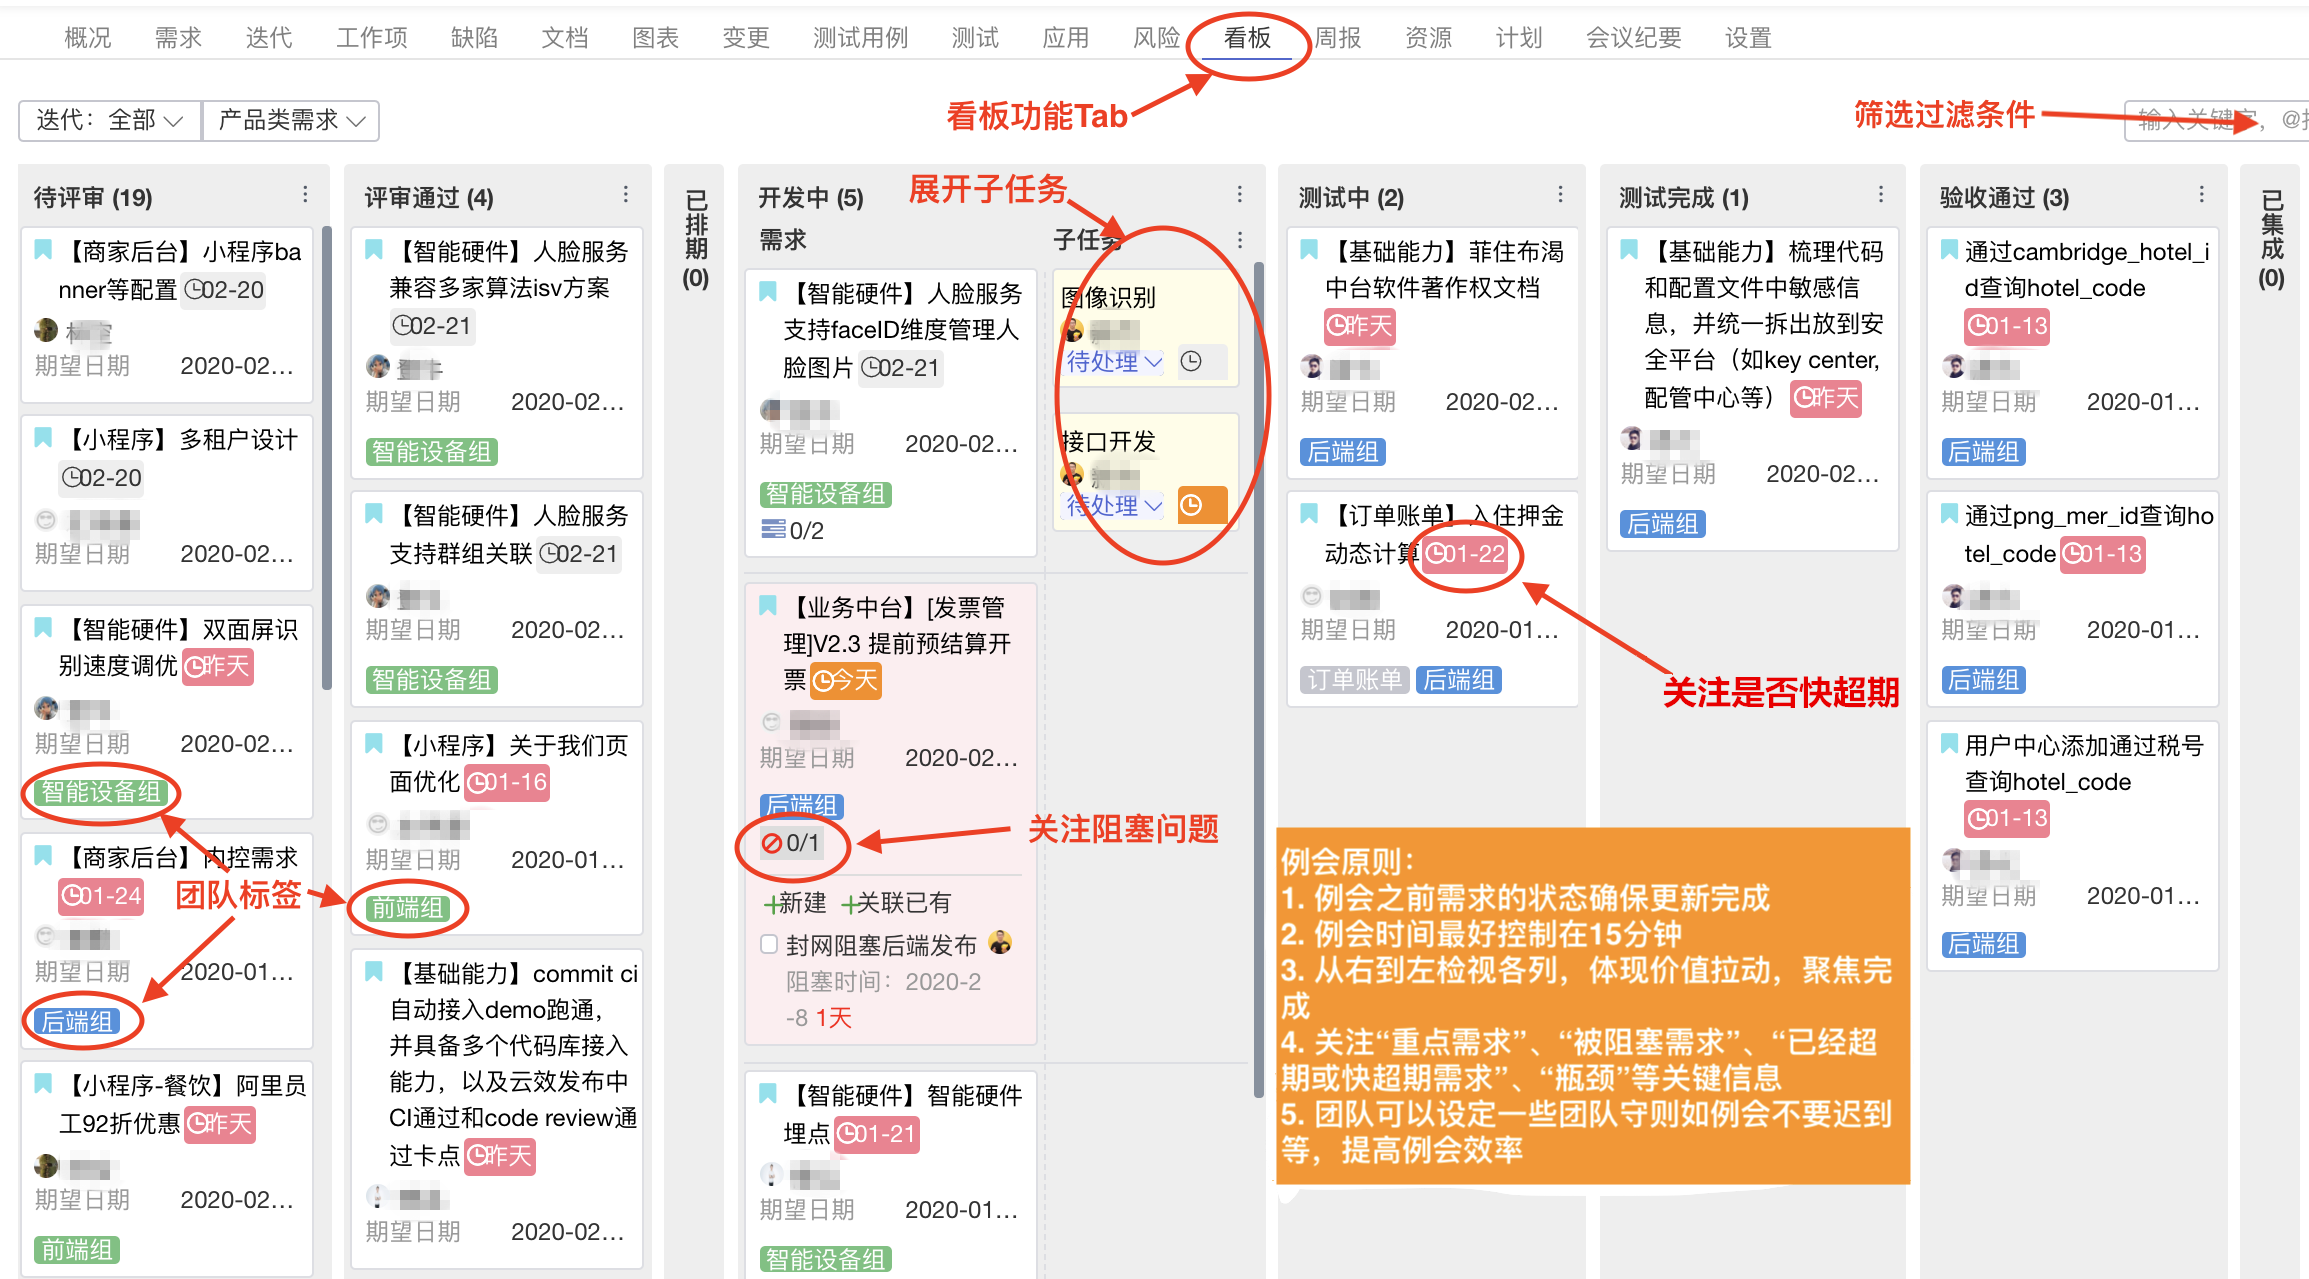Switch to the 周报 tab
The image size is (2309, 1279).
[x=1337, y=38]
